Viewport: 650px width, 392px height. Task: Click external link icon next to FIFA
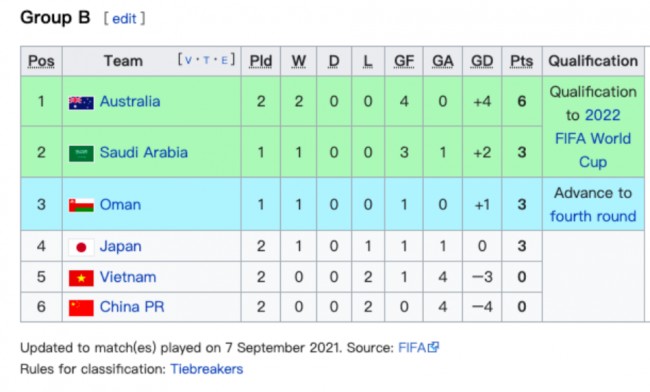point(433,347)
